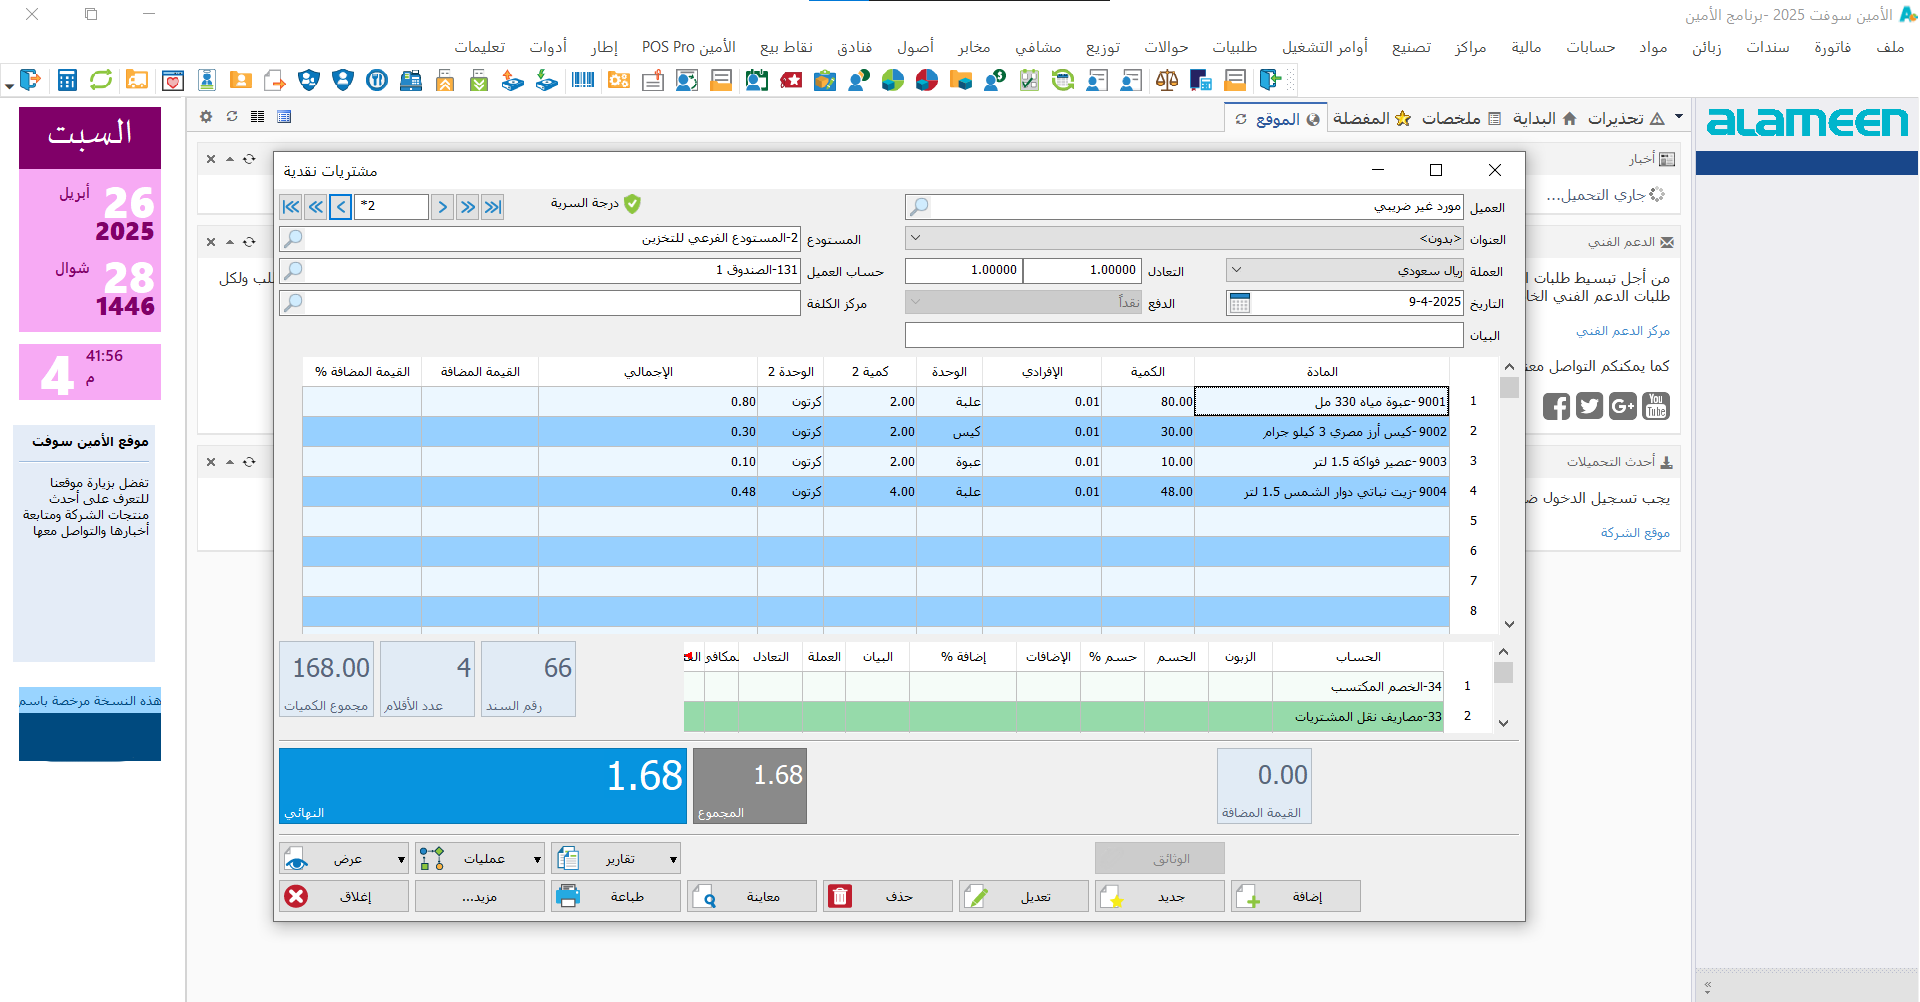Click the magnifier in the مركز الكلفة field
This screenshot has height=1002, width=1920.
(x=292, y=303)
